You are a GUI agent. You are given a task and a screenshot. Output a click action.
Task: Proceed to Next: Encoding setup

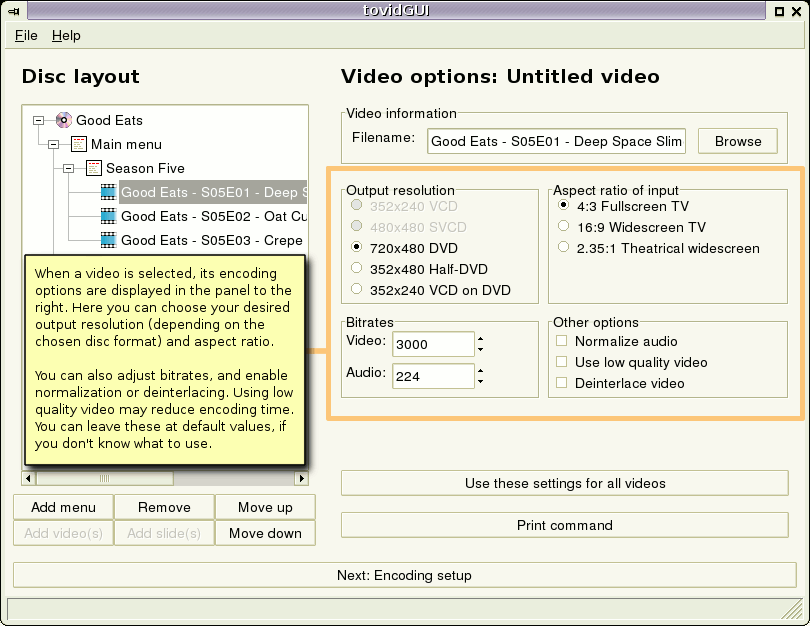tap(405, 575)
